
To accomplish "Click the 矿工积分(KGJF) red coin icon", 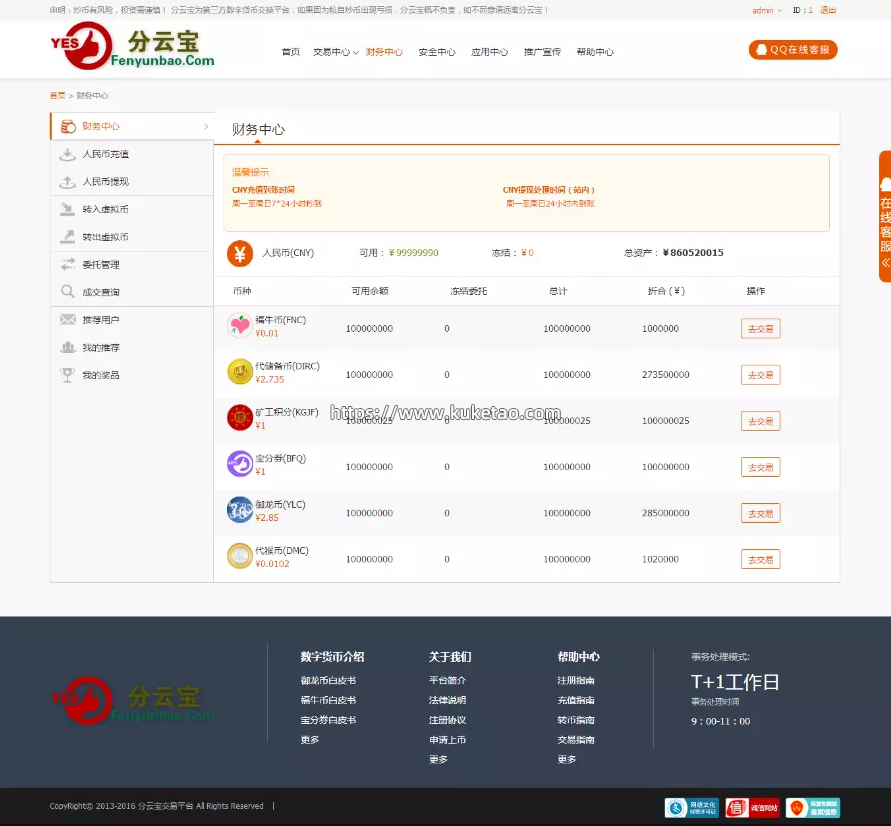I will (x=240, y=418).
